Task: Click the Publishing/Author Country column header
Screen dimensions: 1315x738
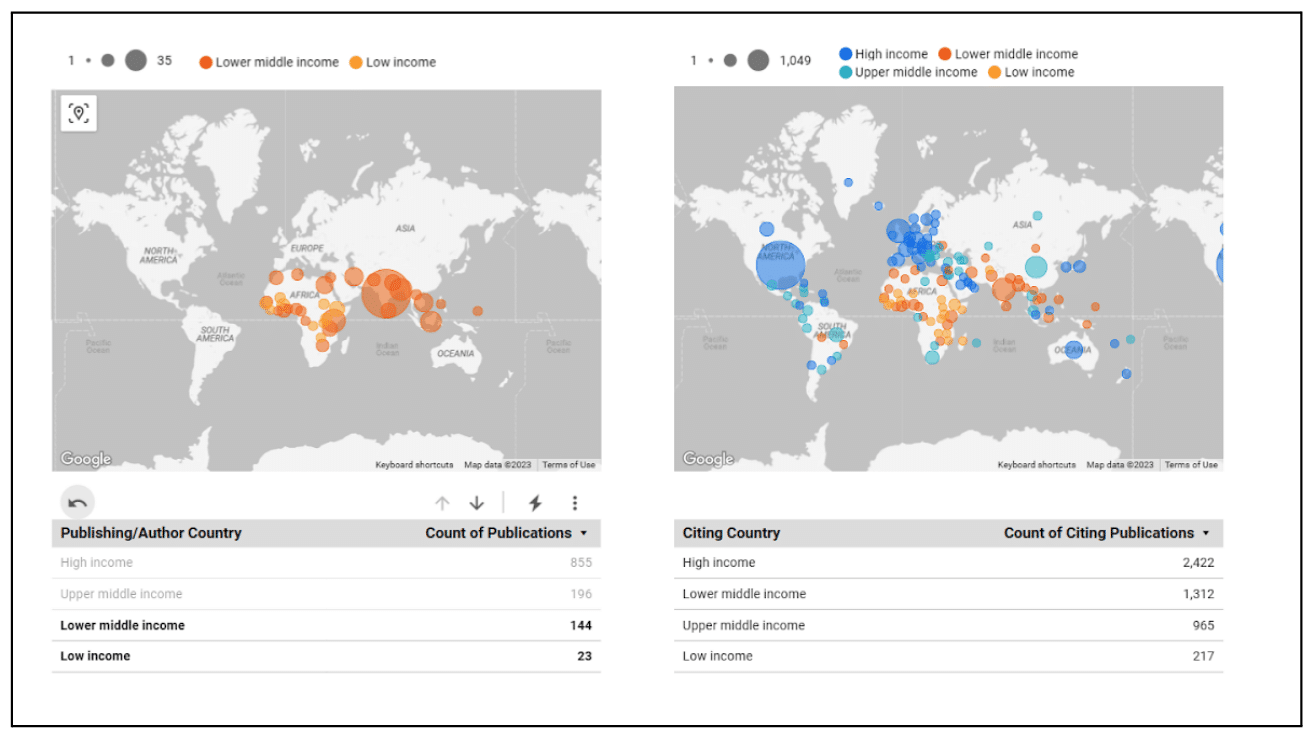Action: pos(151,533)
